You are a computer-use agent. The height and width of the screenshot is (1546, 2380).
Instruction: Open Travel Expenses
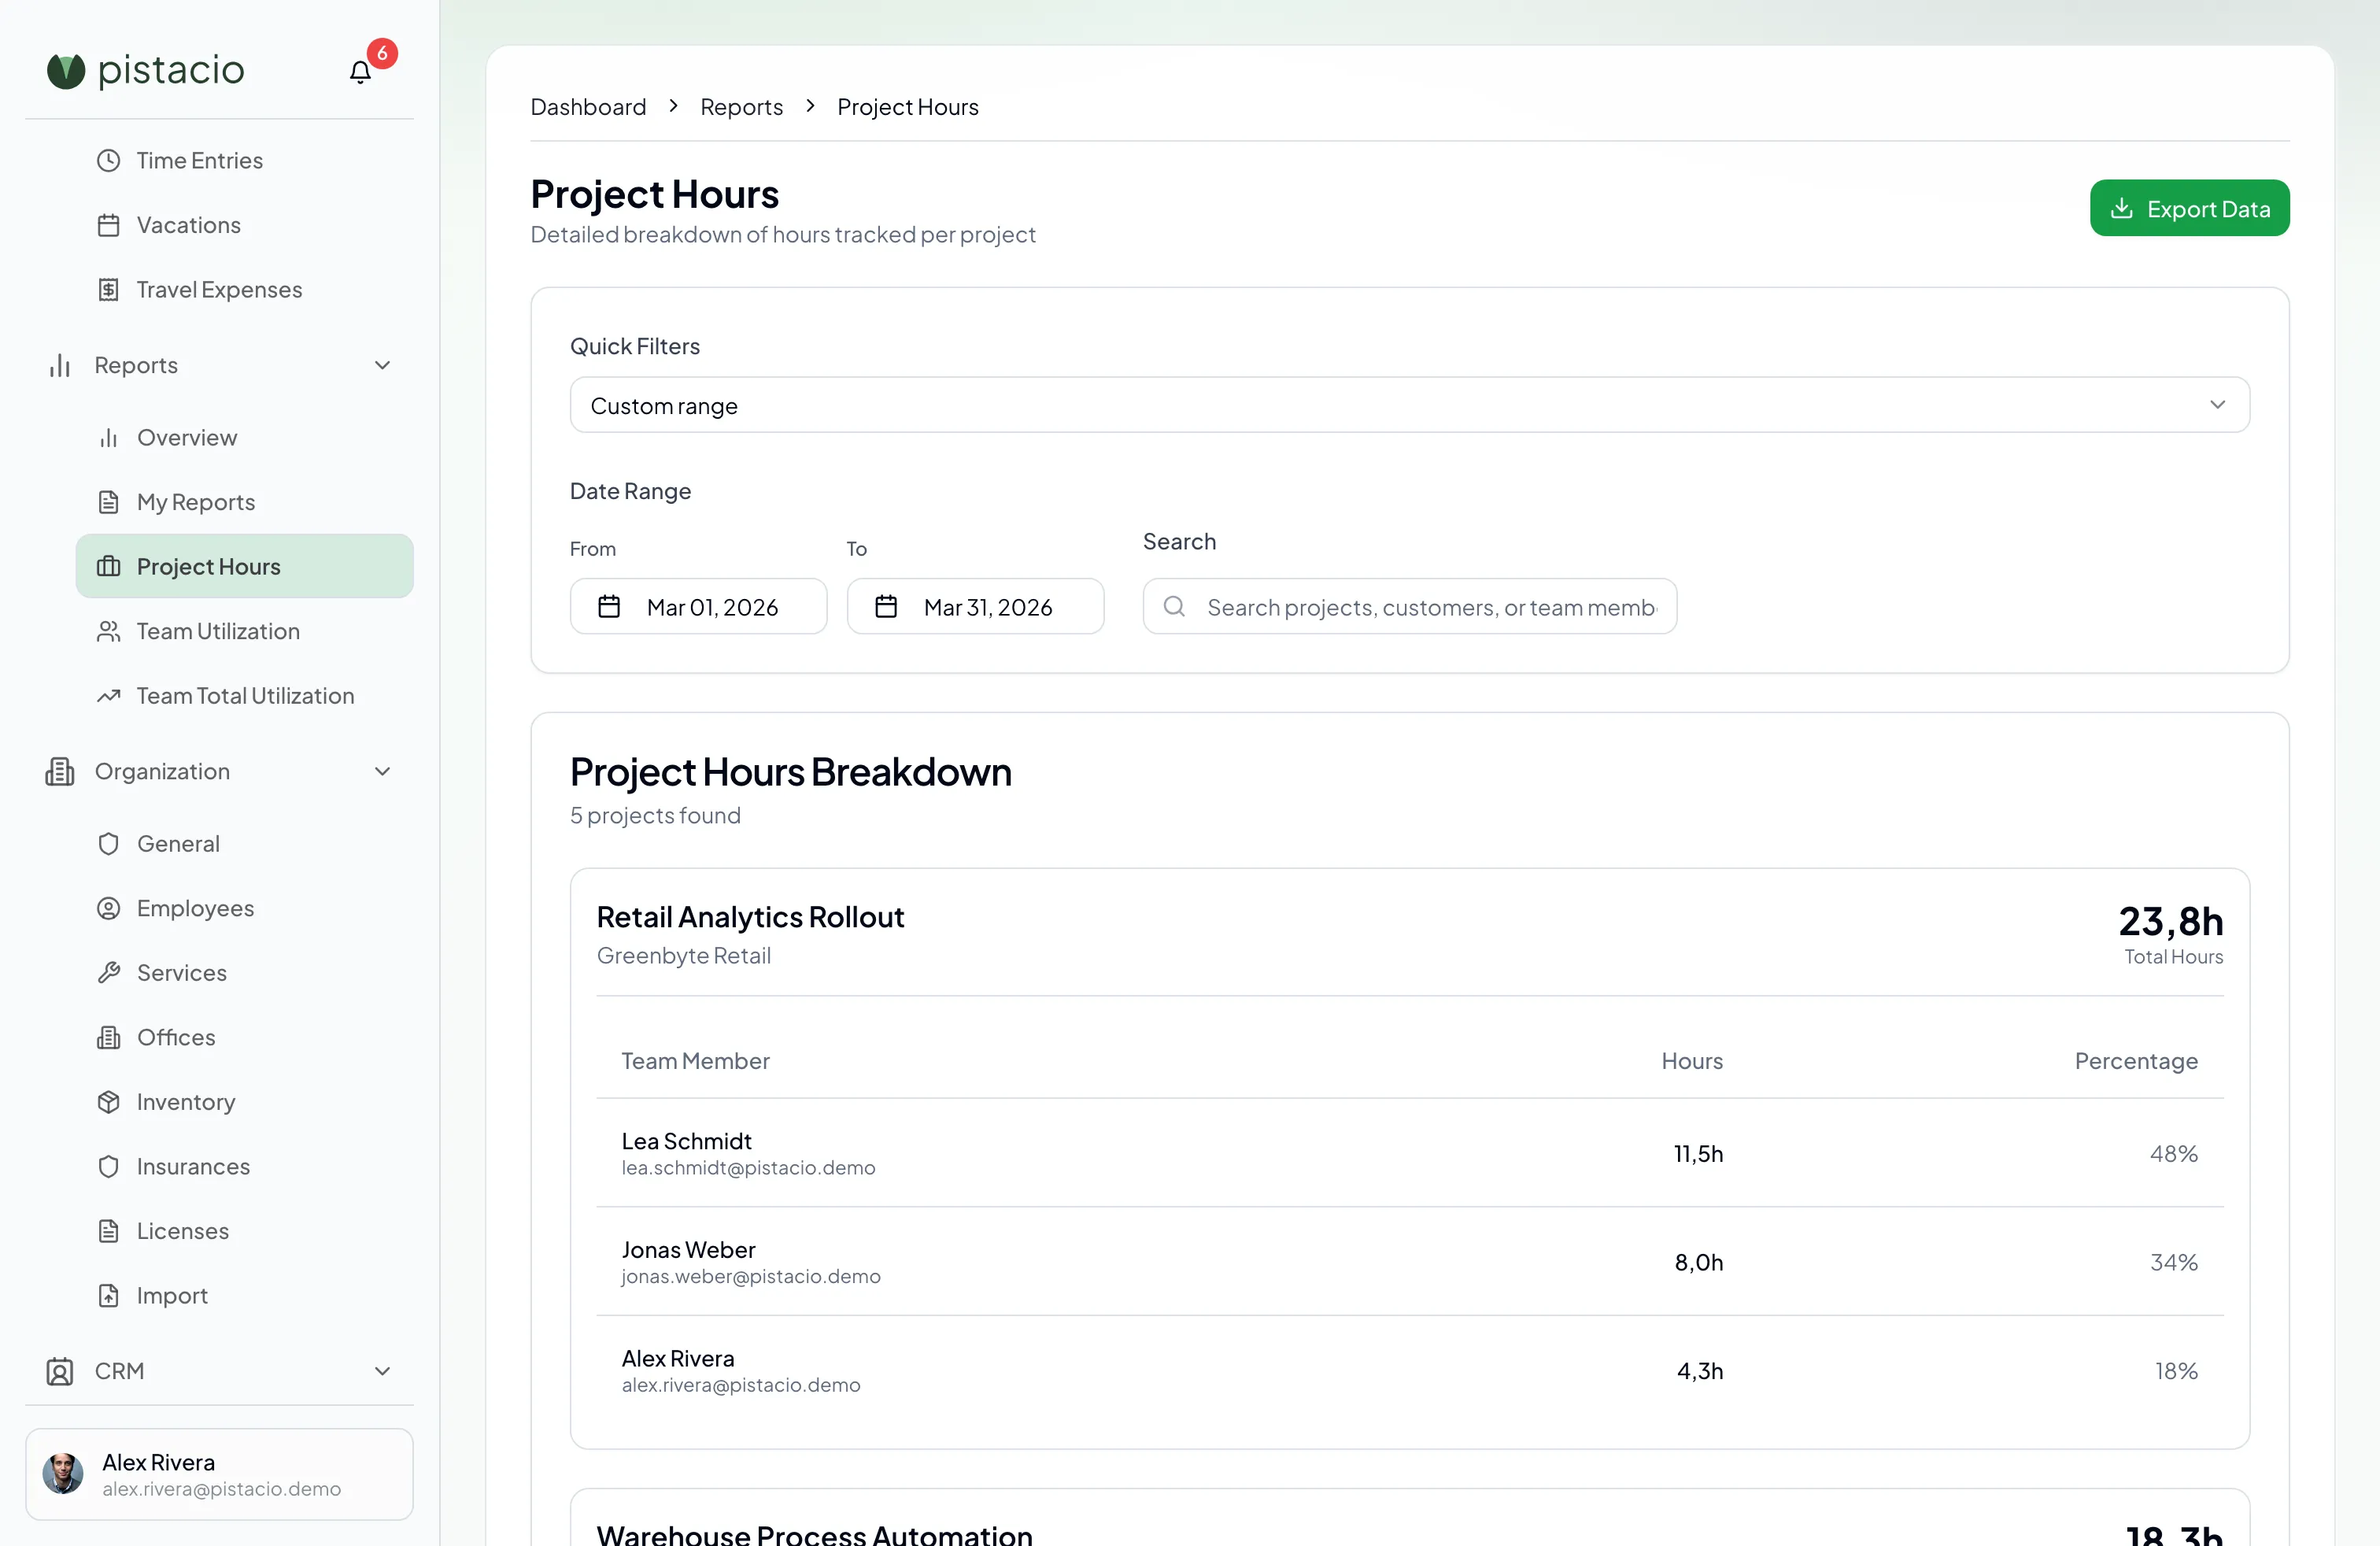point(244,289)
